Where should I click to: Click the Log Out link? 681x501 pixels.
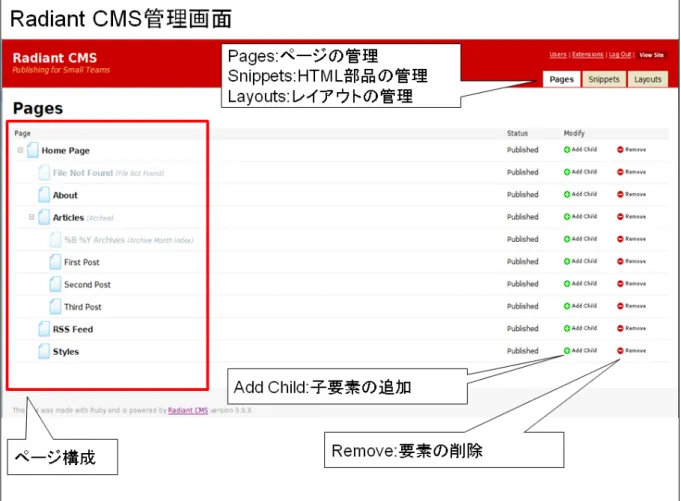pos(620,55)
